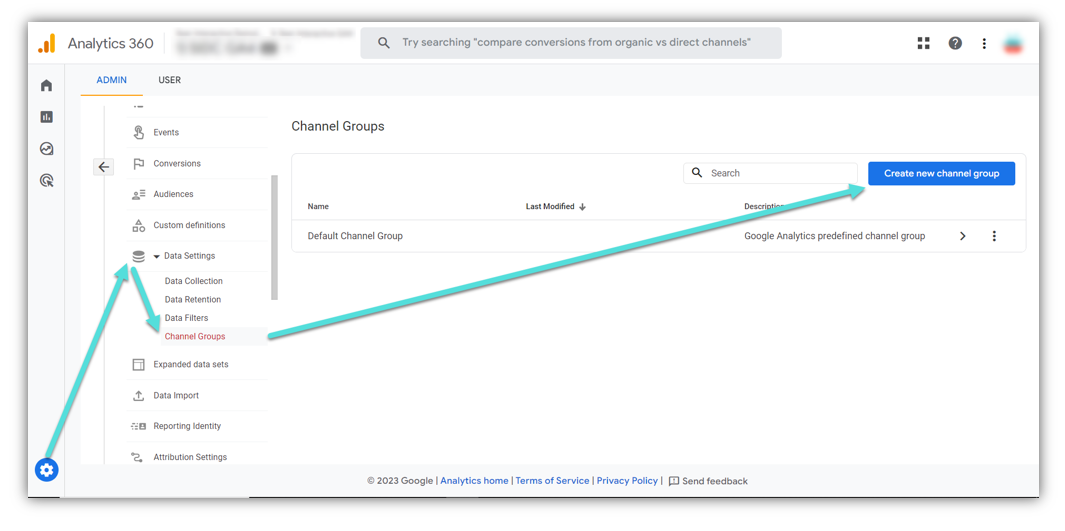
Task: Collapse the Data Settings section
Action: (157, 257)
